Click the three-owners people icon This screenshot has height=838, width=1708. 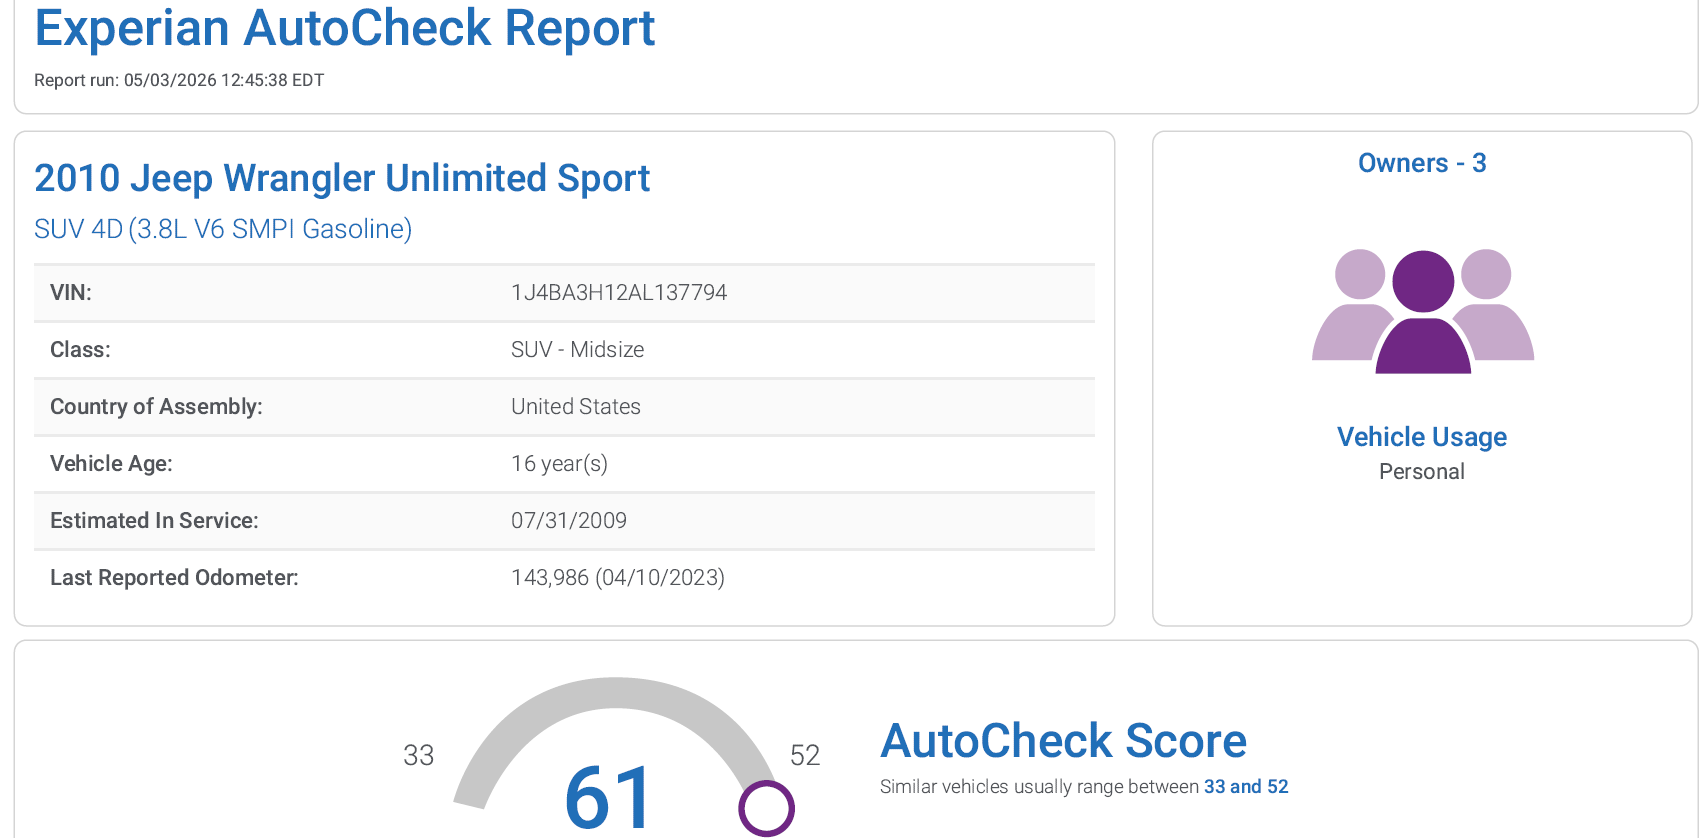1422,311
